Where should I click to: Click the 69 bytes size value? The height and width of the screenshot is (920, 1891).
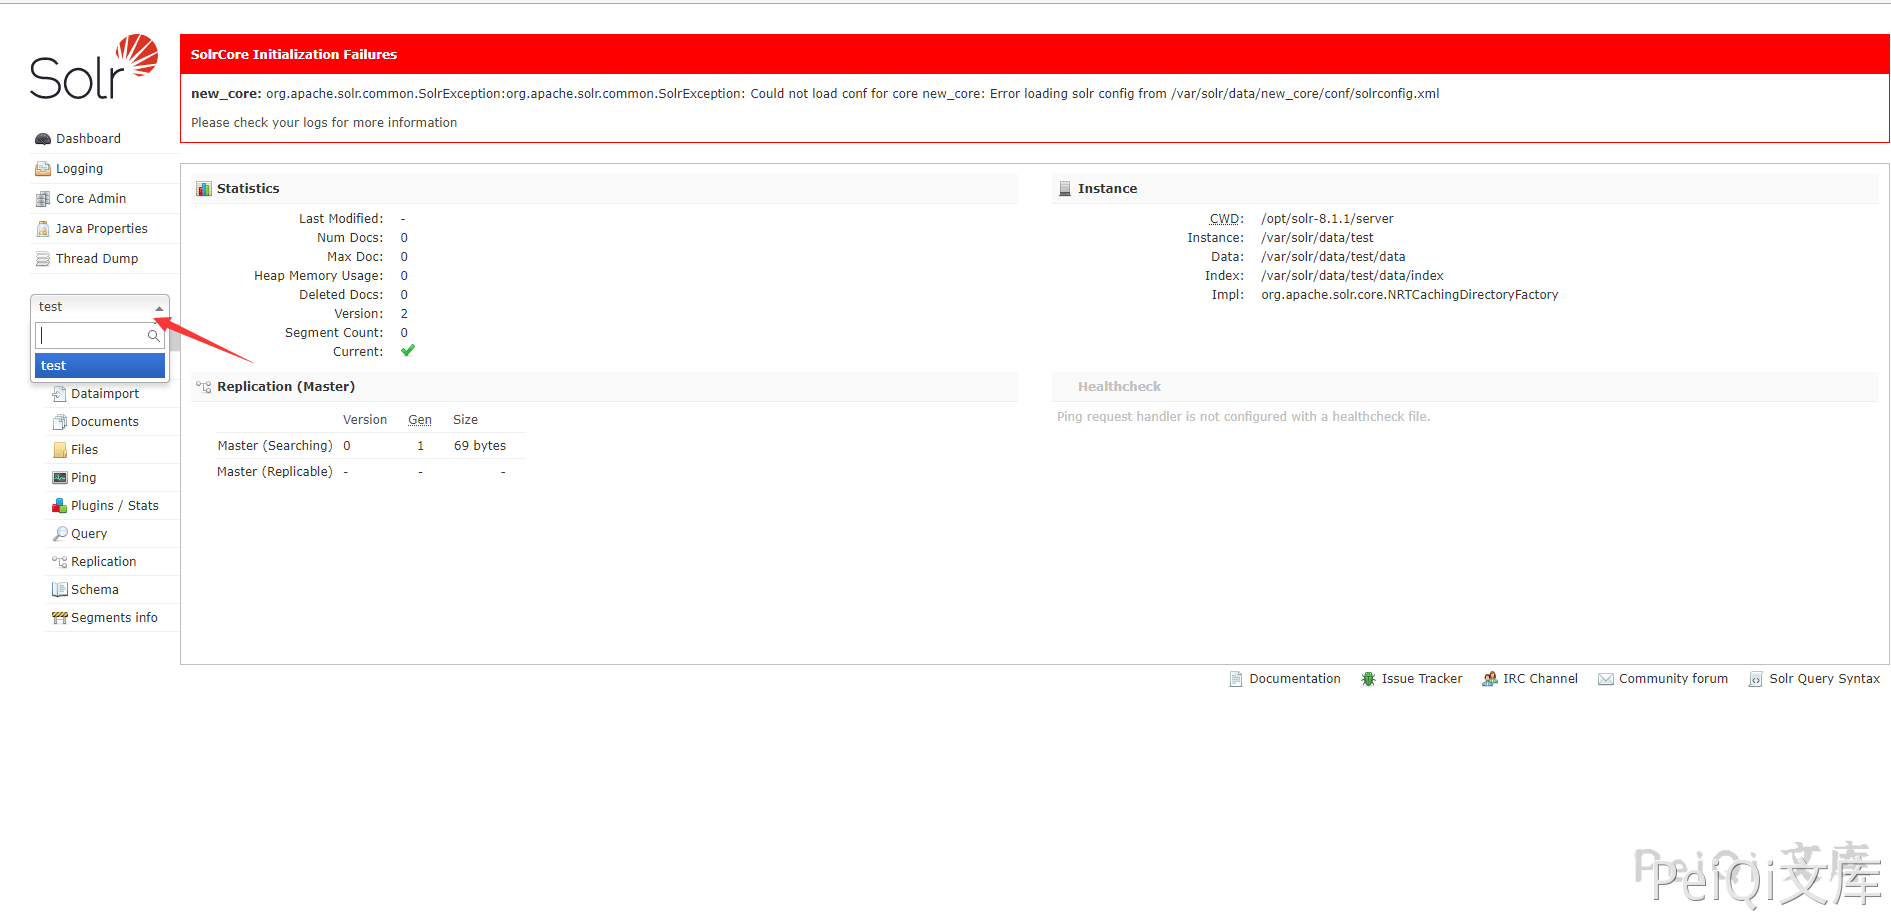click(480, 446)
